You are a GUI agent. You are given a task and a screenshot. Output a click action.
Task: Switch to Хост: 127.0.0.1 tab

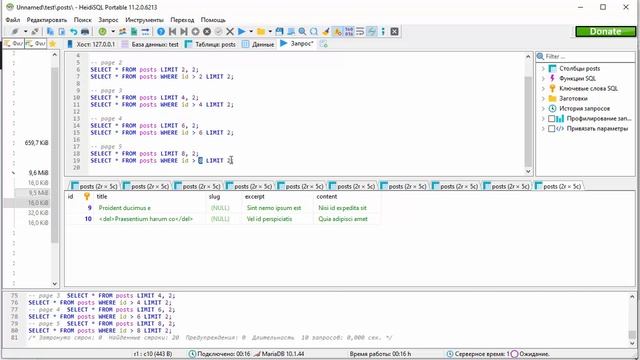(x=91, y=44)
